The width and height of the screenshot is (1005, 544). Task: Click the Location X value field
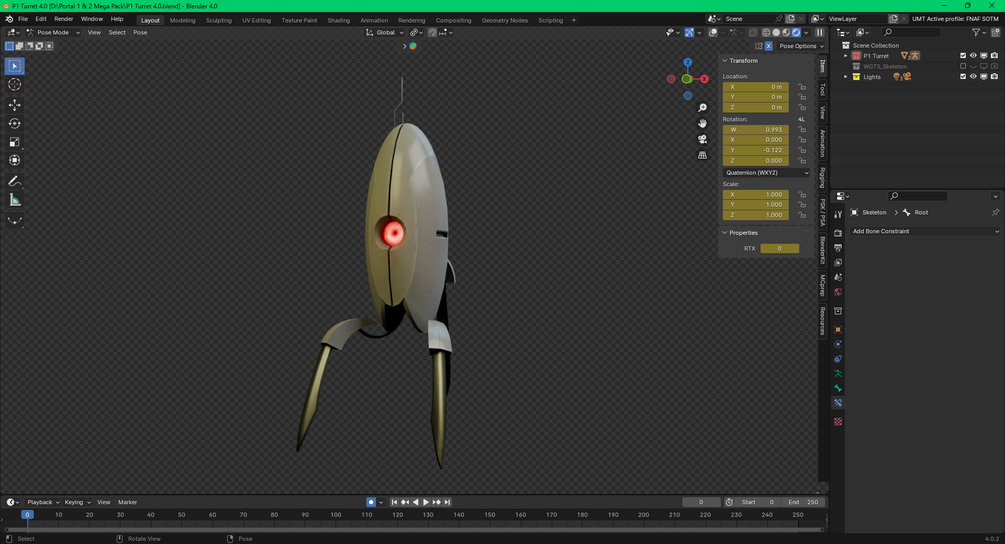756,87
